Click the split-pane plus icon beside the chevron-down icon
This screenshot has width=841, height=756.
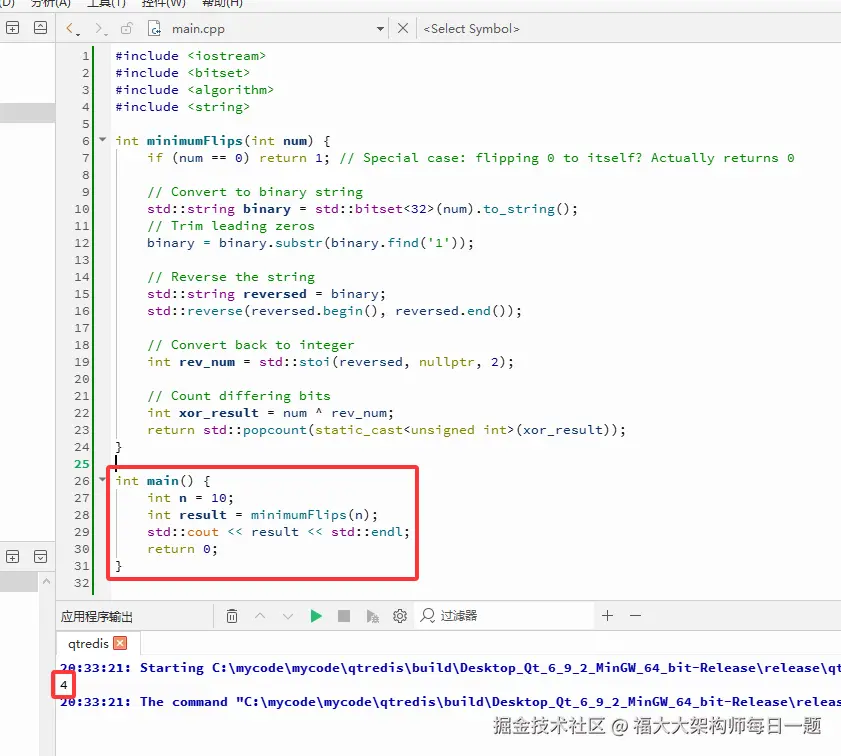tap(12, 557)
